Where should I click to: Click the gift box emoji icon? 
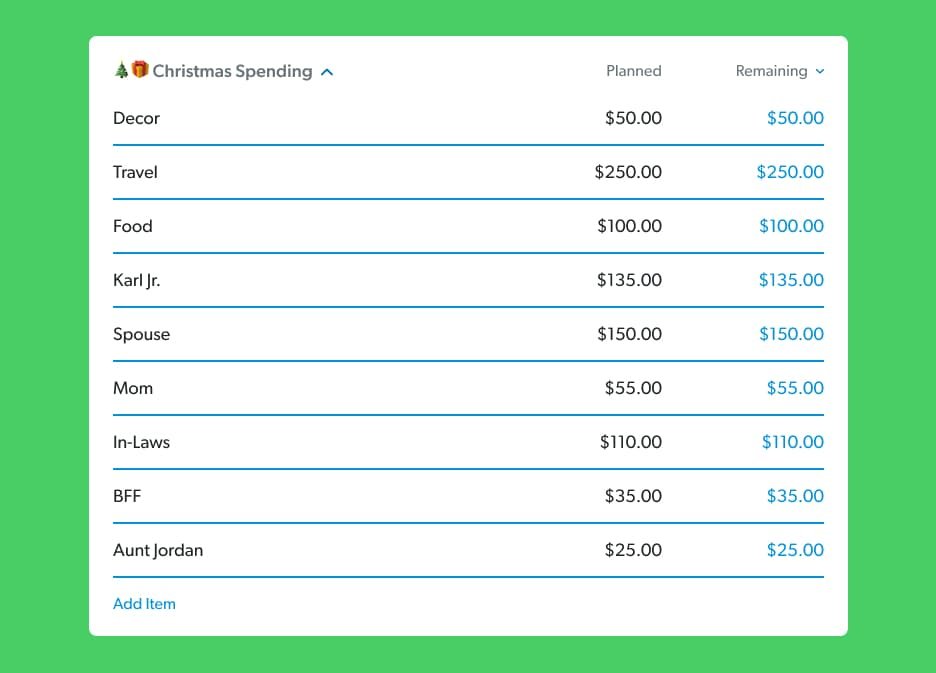click(x=139, y=70)
